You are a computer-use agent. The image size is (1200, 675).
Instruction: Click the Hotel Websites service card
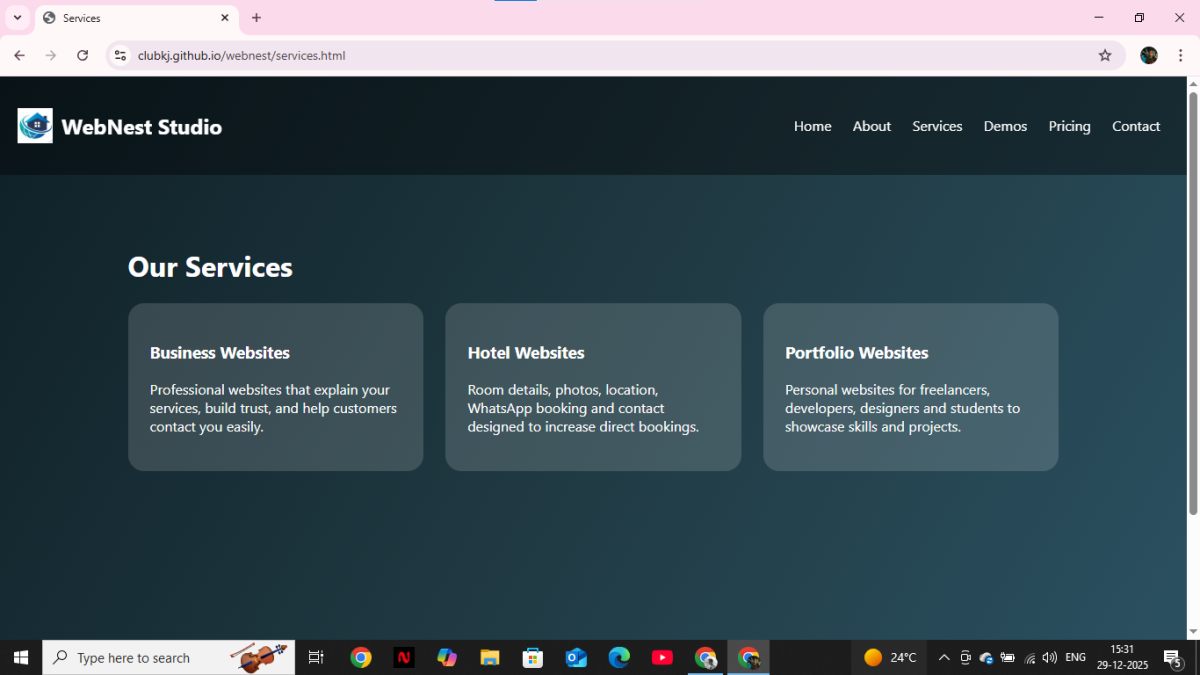pyautogui.click(x=593, y=387)
